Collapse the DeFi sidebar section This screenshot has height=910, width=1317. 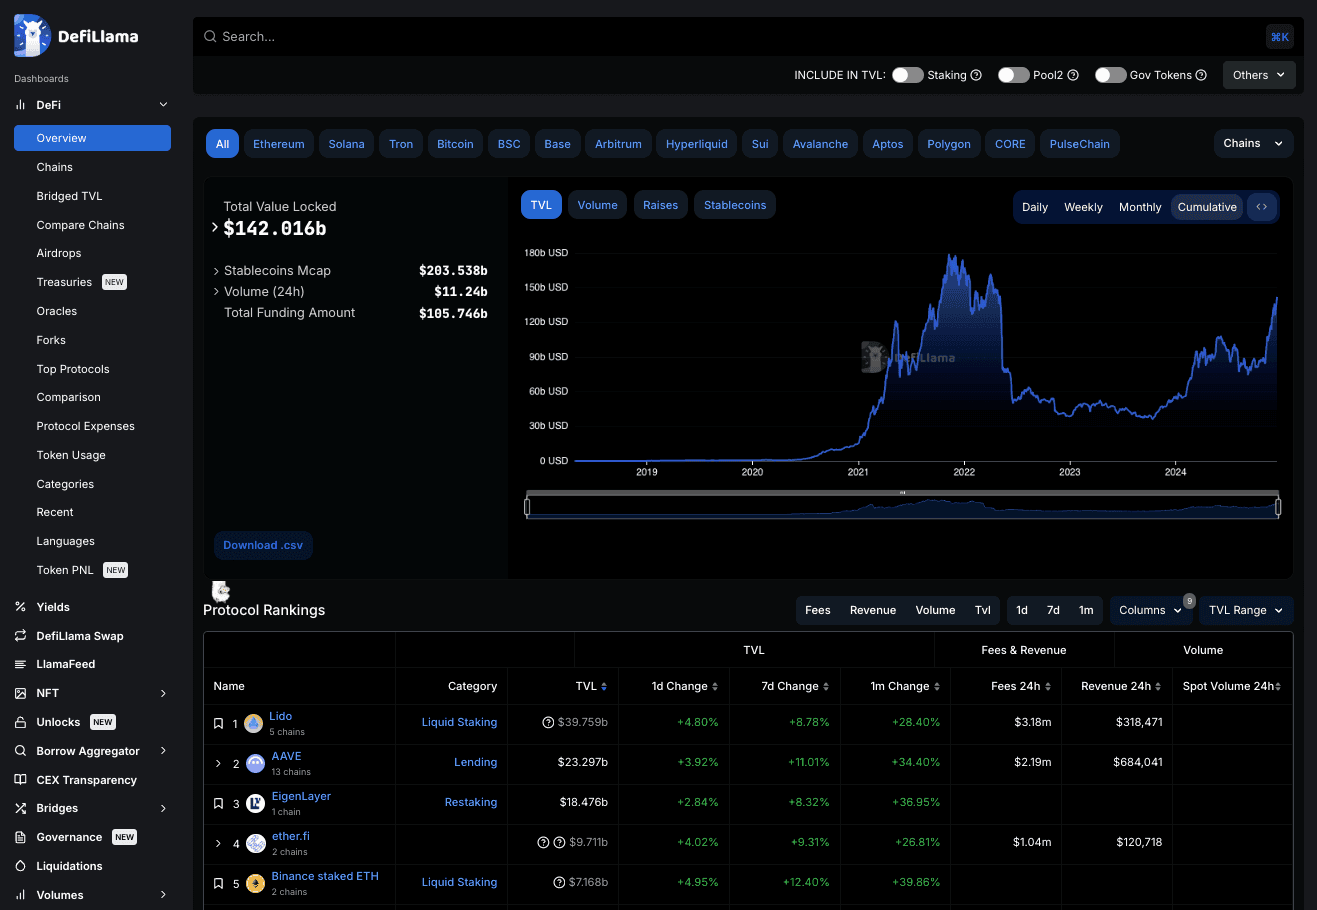164,105
